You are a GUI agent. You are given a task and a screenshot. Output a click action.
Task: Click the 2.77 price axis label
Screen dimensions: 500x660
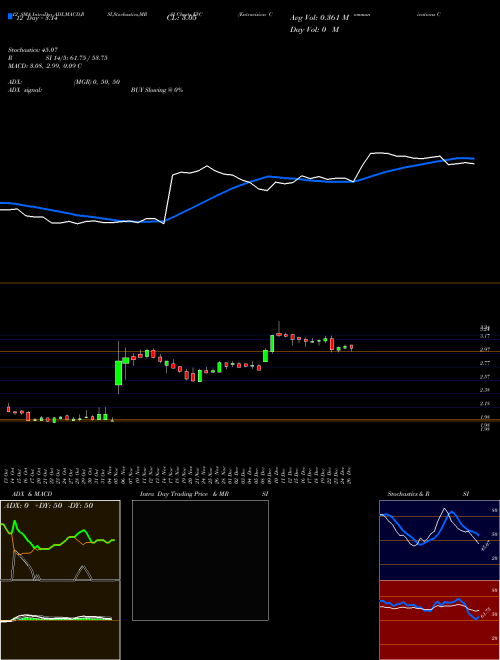tap(484, 363)
